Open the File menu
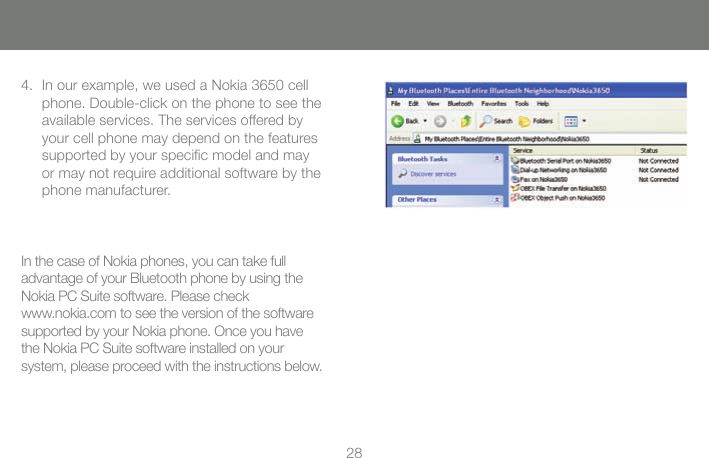This screenshot has width=709, height=458. 396,104
